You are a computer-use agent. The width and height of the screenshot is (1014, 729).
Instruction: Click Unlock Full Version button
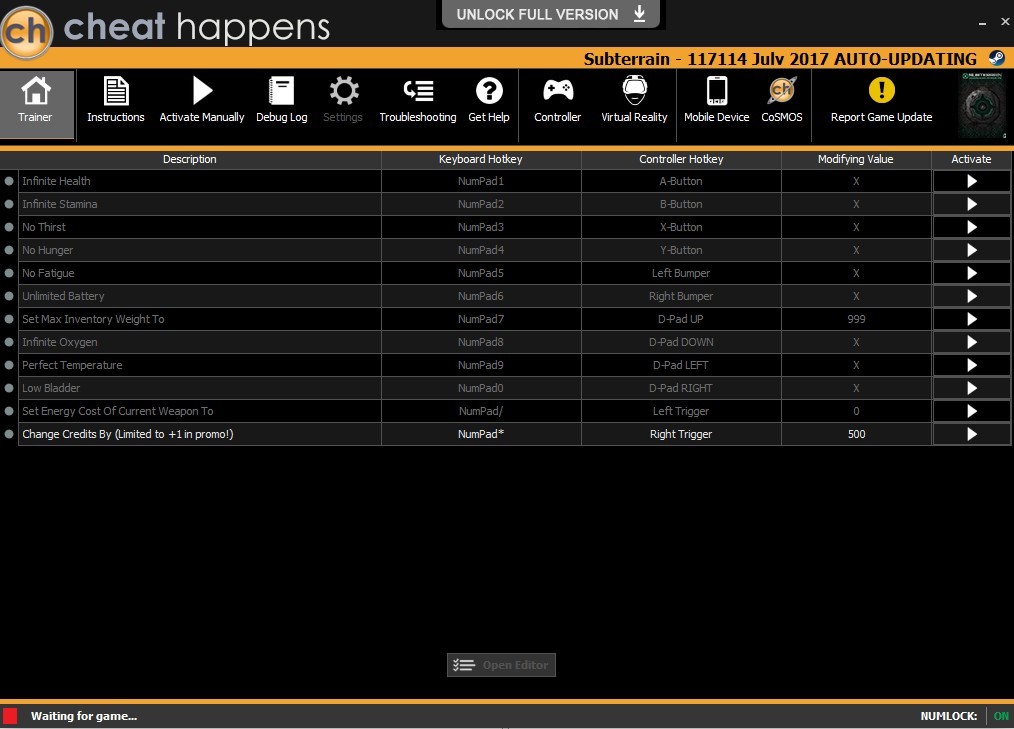551,14
